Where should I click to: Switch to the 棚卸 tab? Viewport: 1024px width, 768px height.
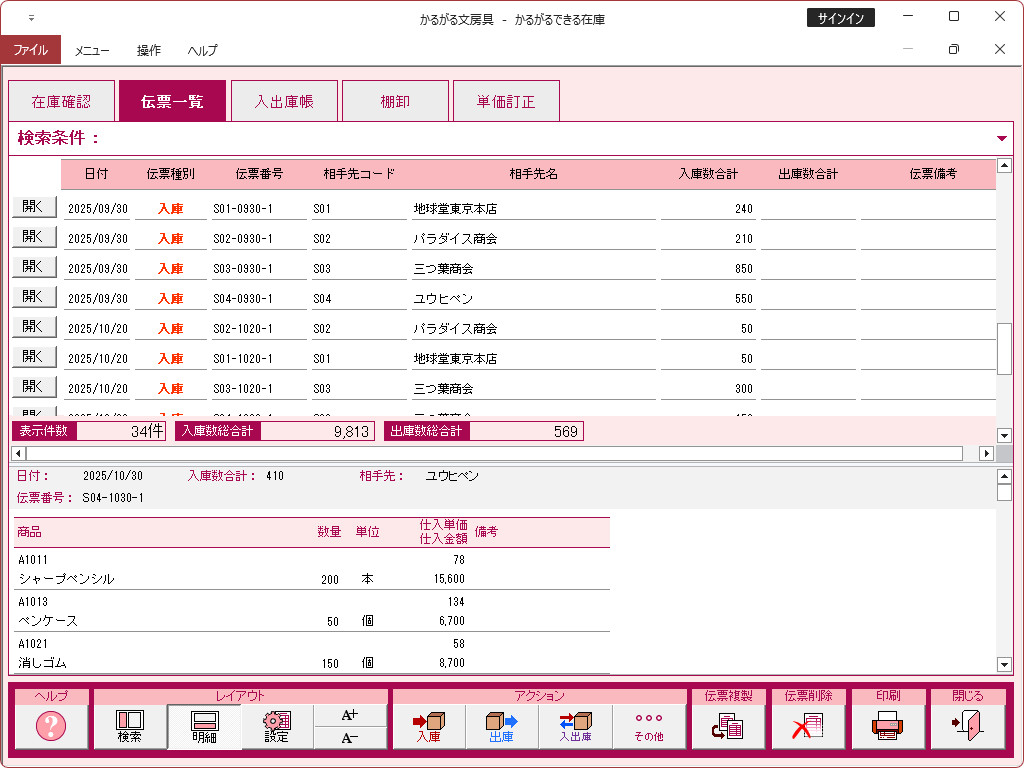click(x=395, y=101)
